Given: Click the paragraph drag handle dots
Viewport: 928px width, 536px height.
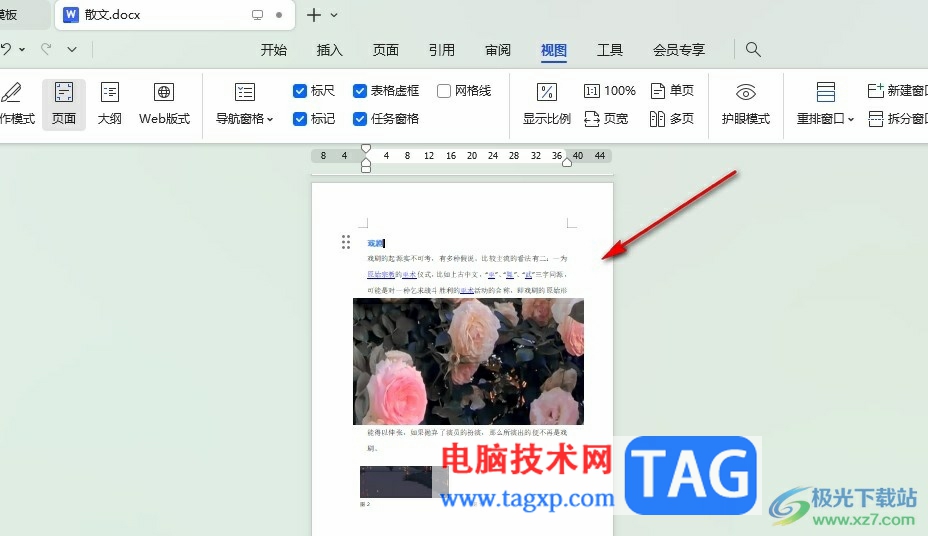Looking at the screenshot, I should pos(346,242).
